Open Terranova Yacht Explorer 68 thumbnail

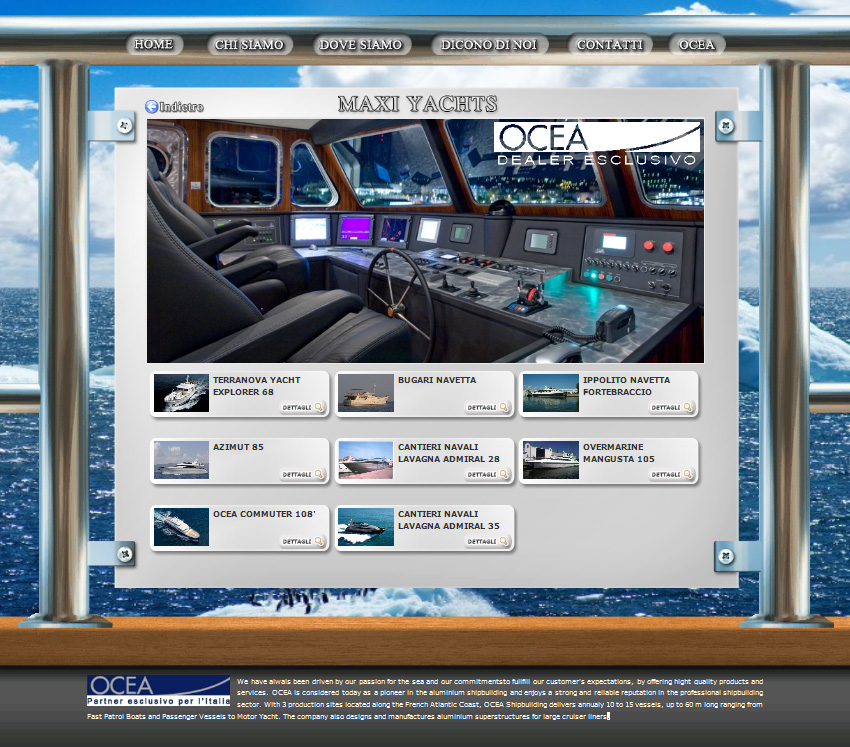tap(181, 393)
